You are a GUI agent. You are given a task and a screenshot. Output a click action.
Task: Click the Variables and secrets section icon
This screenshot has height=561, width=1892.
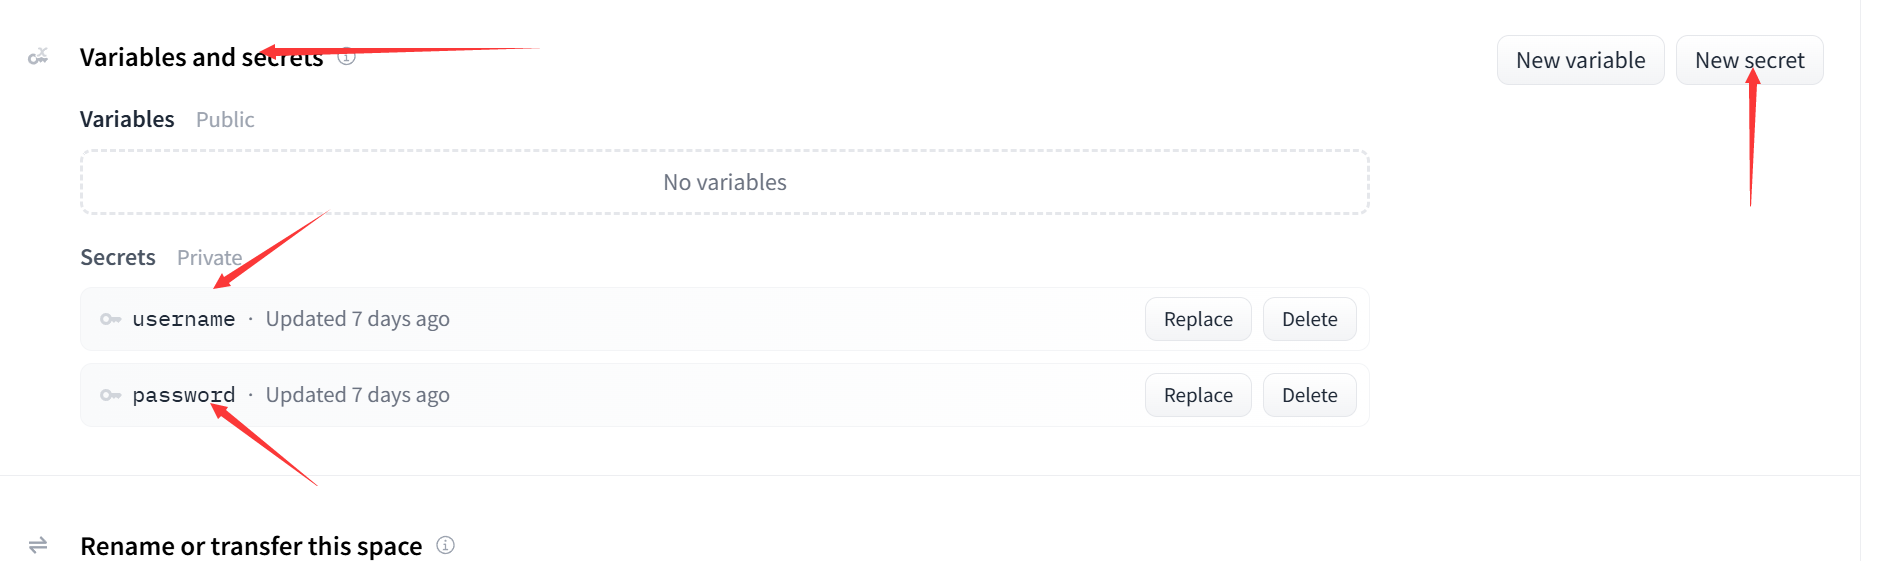[x=38, y=57]
